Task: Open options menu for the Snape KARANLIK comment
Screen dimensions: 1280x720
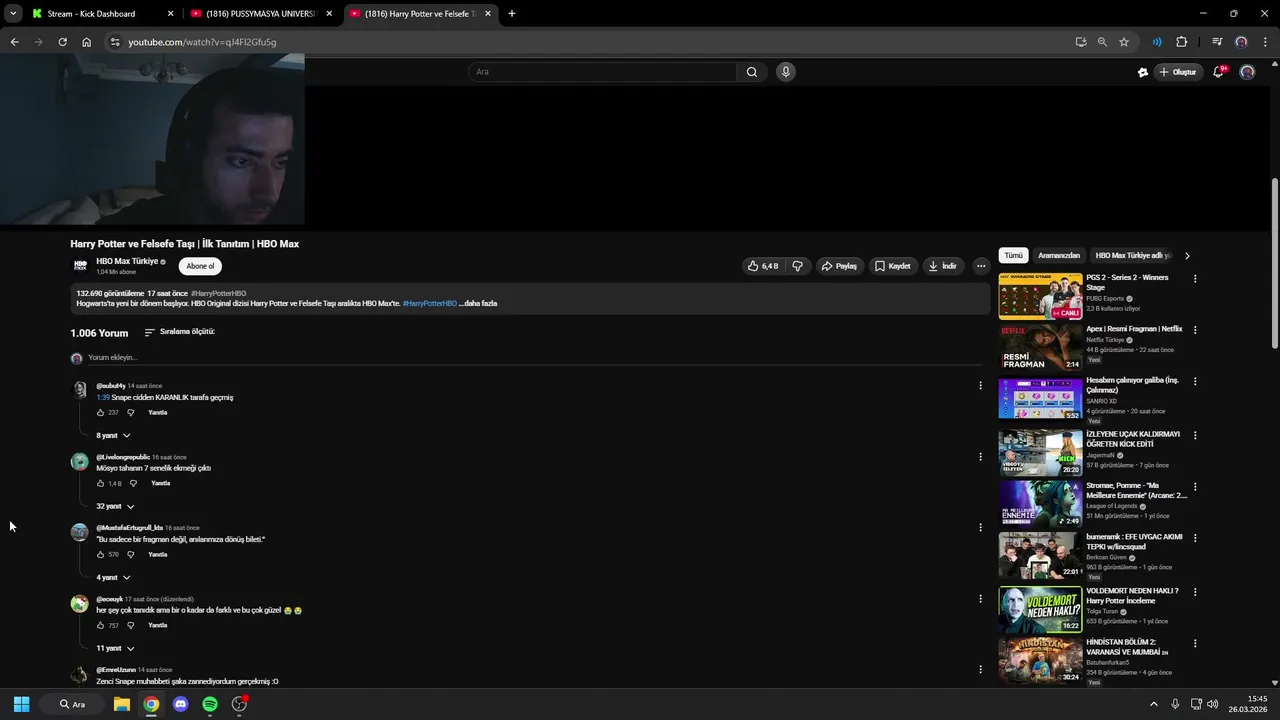Action: (980, 386)
